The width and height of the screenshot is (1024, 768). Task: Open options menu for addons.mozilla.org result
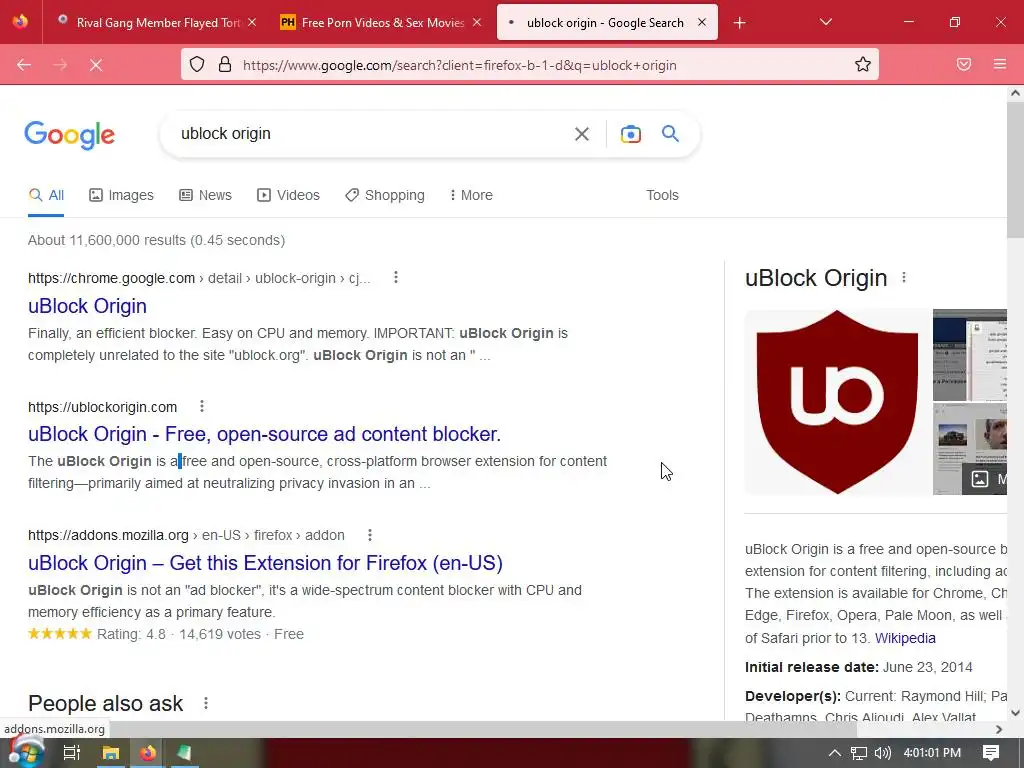tap(370, 535)
